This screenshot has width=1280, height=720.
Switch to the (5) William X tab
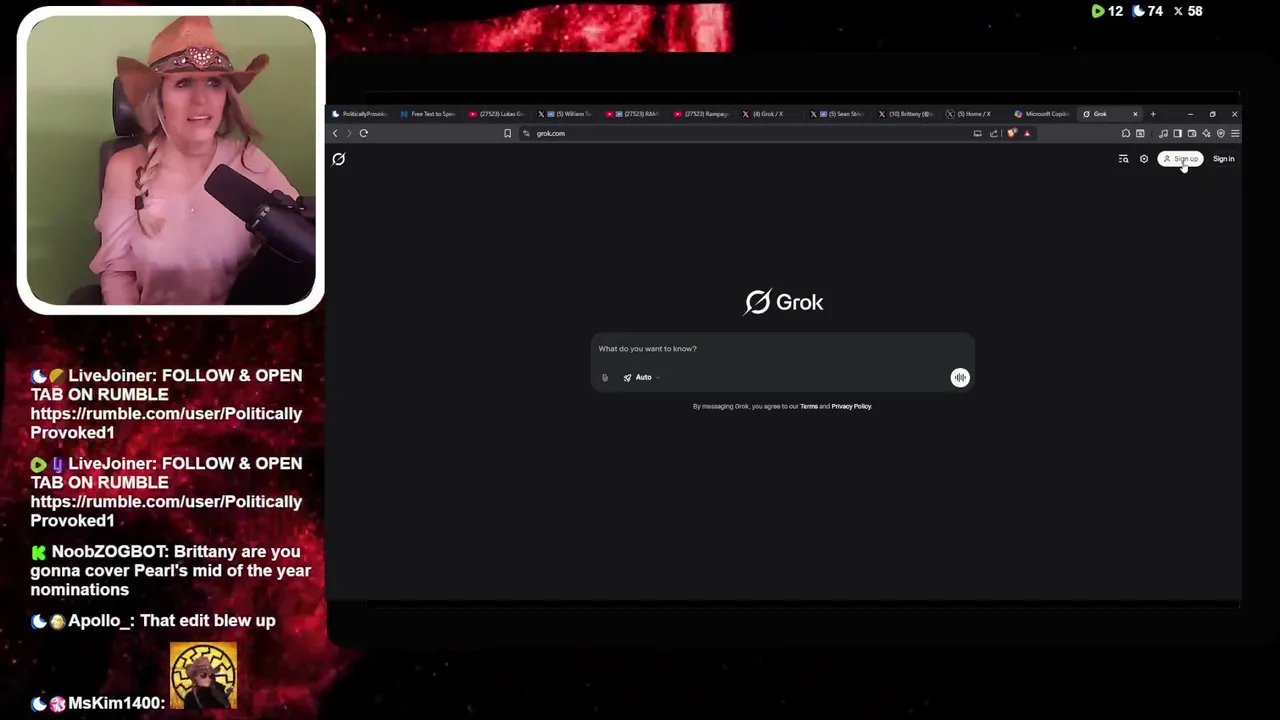[567, 114]
